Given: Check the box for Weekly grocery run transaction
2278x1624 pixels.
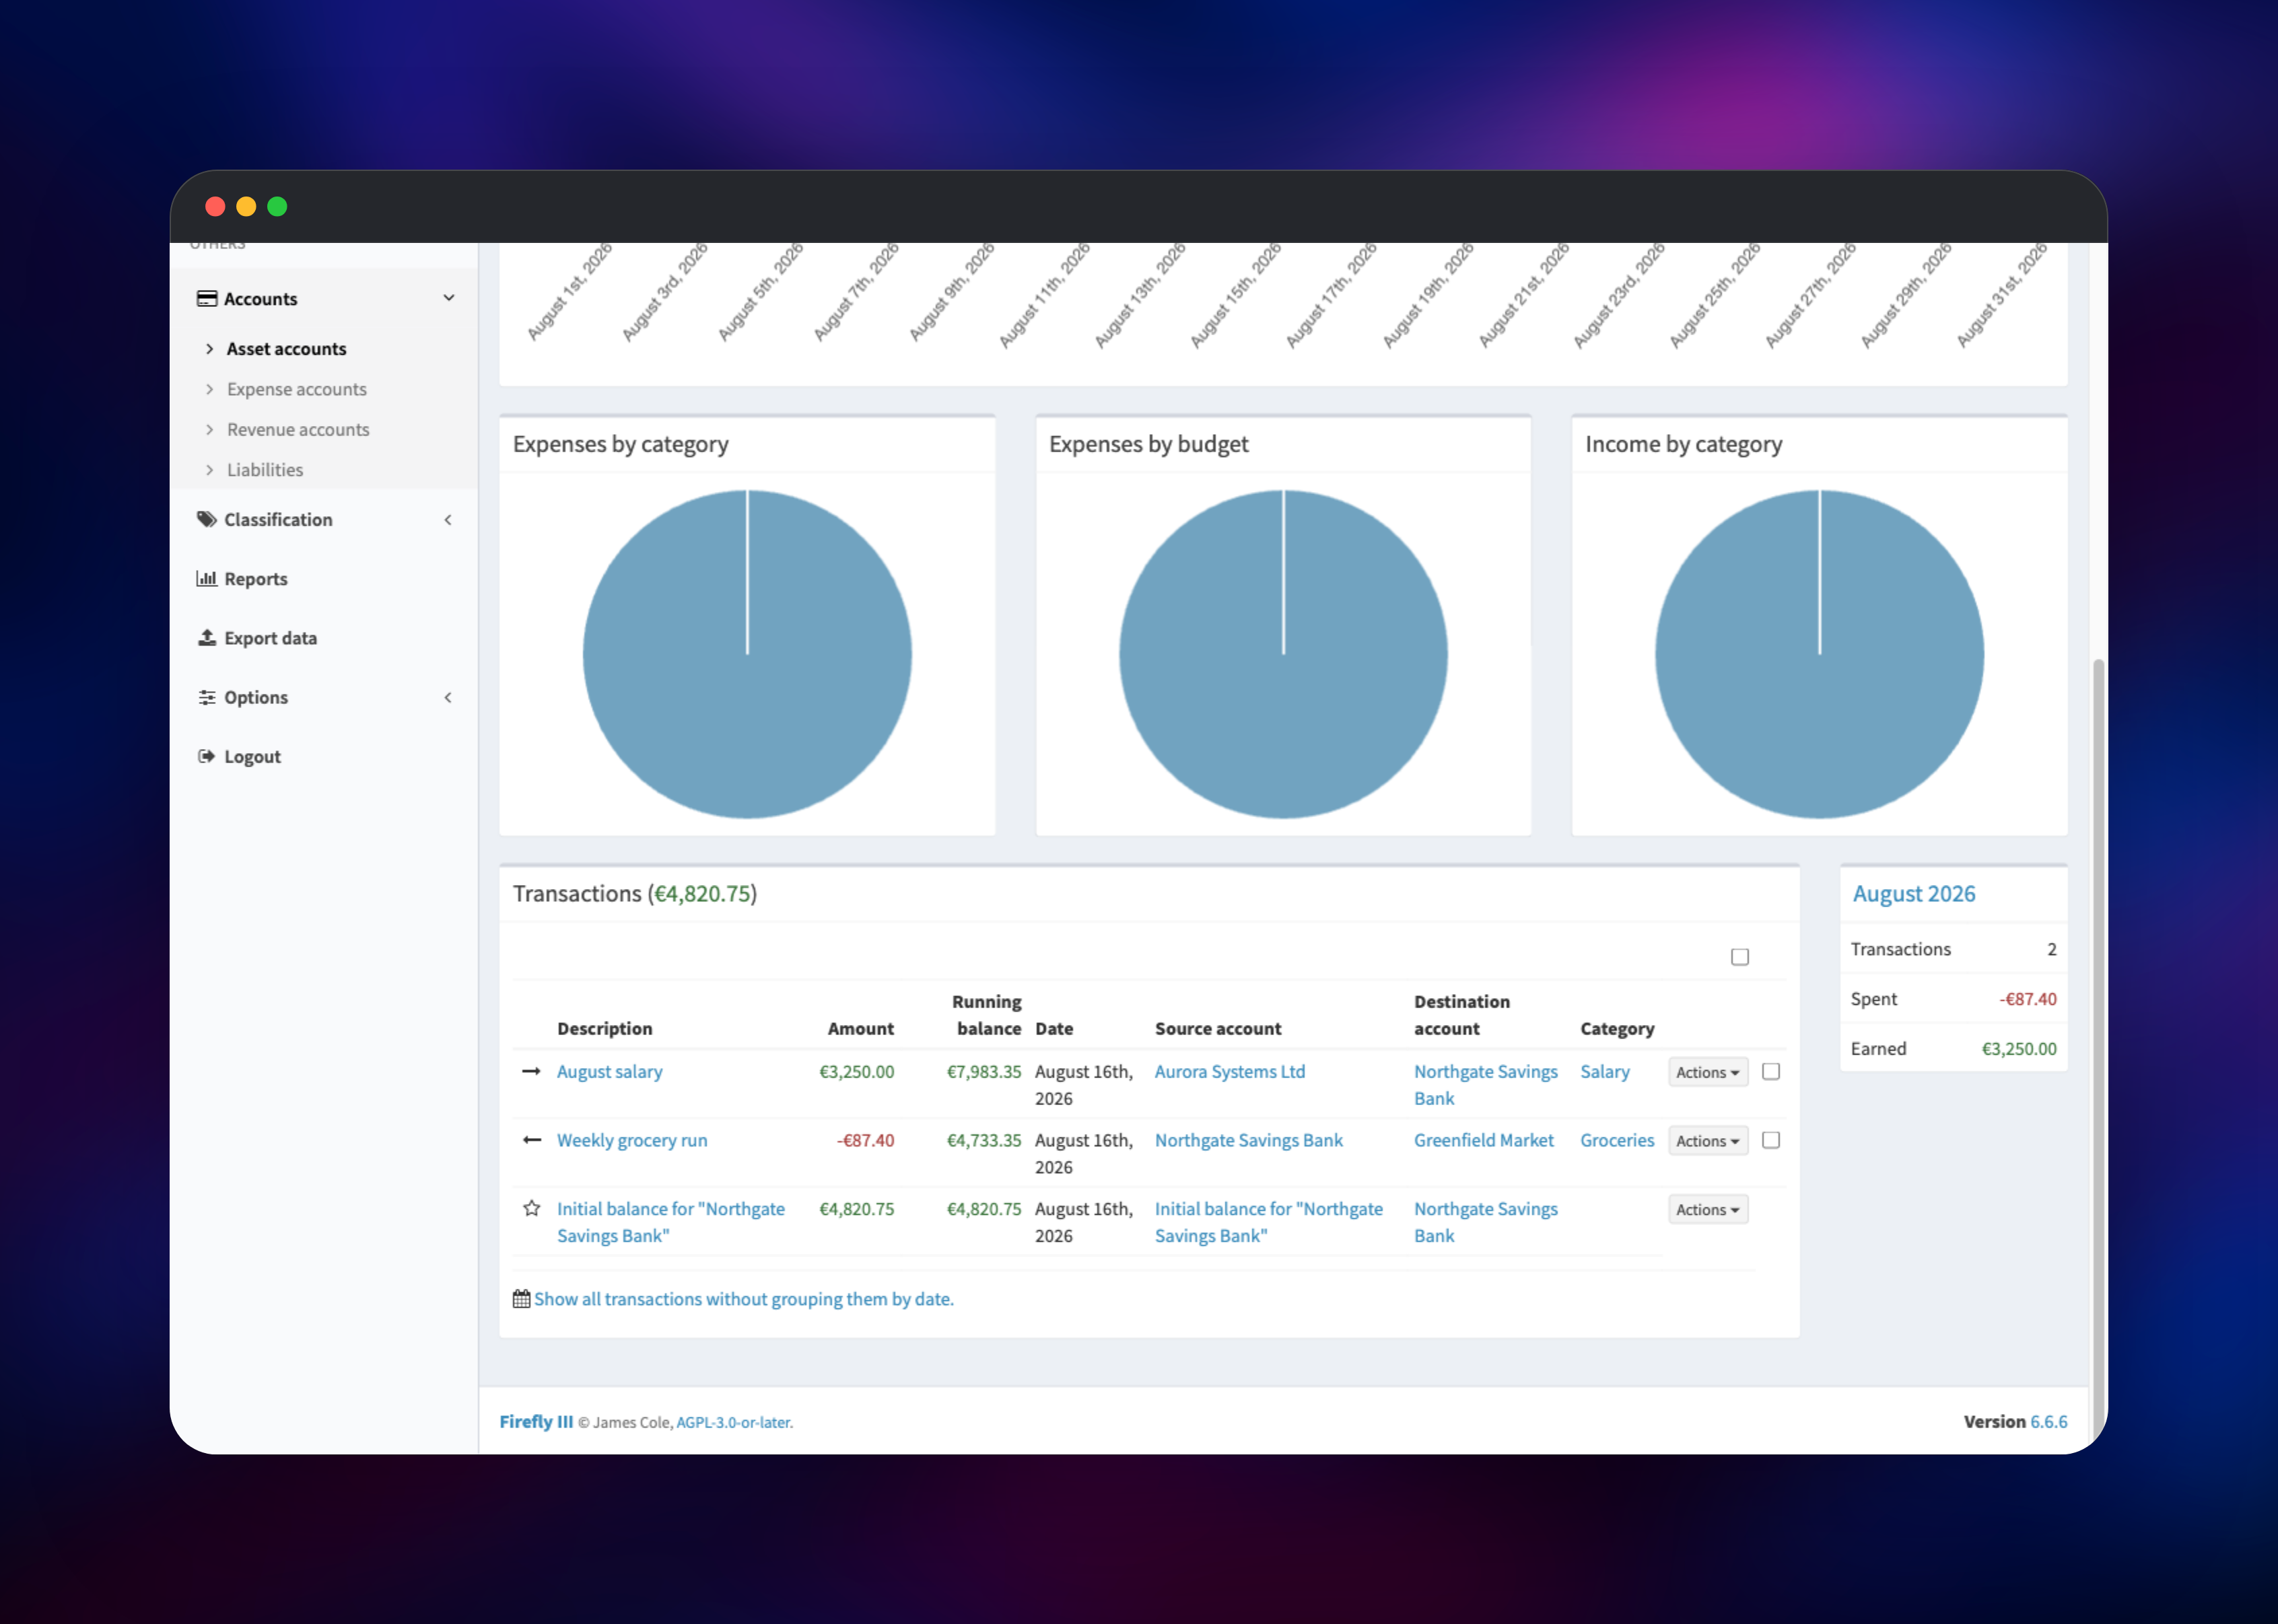Looking at the screenshot, I should (x=1771, y=1140).
